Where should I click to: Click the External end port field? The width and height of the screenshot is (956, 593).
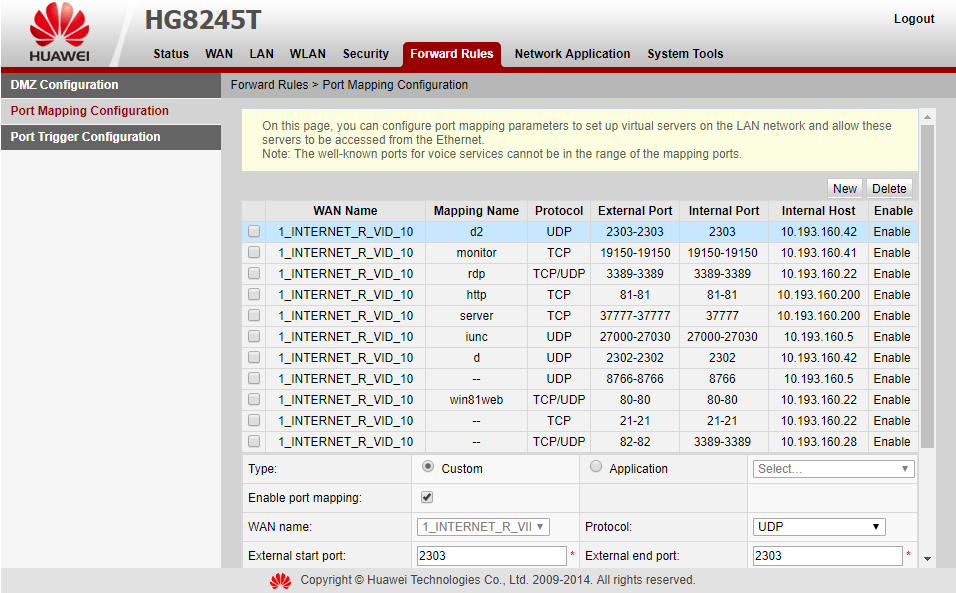click(x=827, y=556)
